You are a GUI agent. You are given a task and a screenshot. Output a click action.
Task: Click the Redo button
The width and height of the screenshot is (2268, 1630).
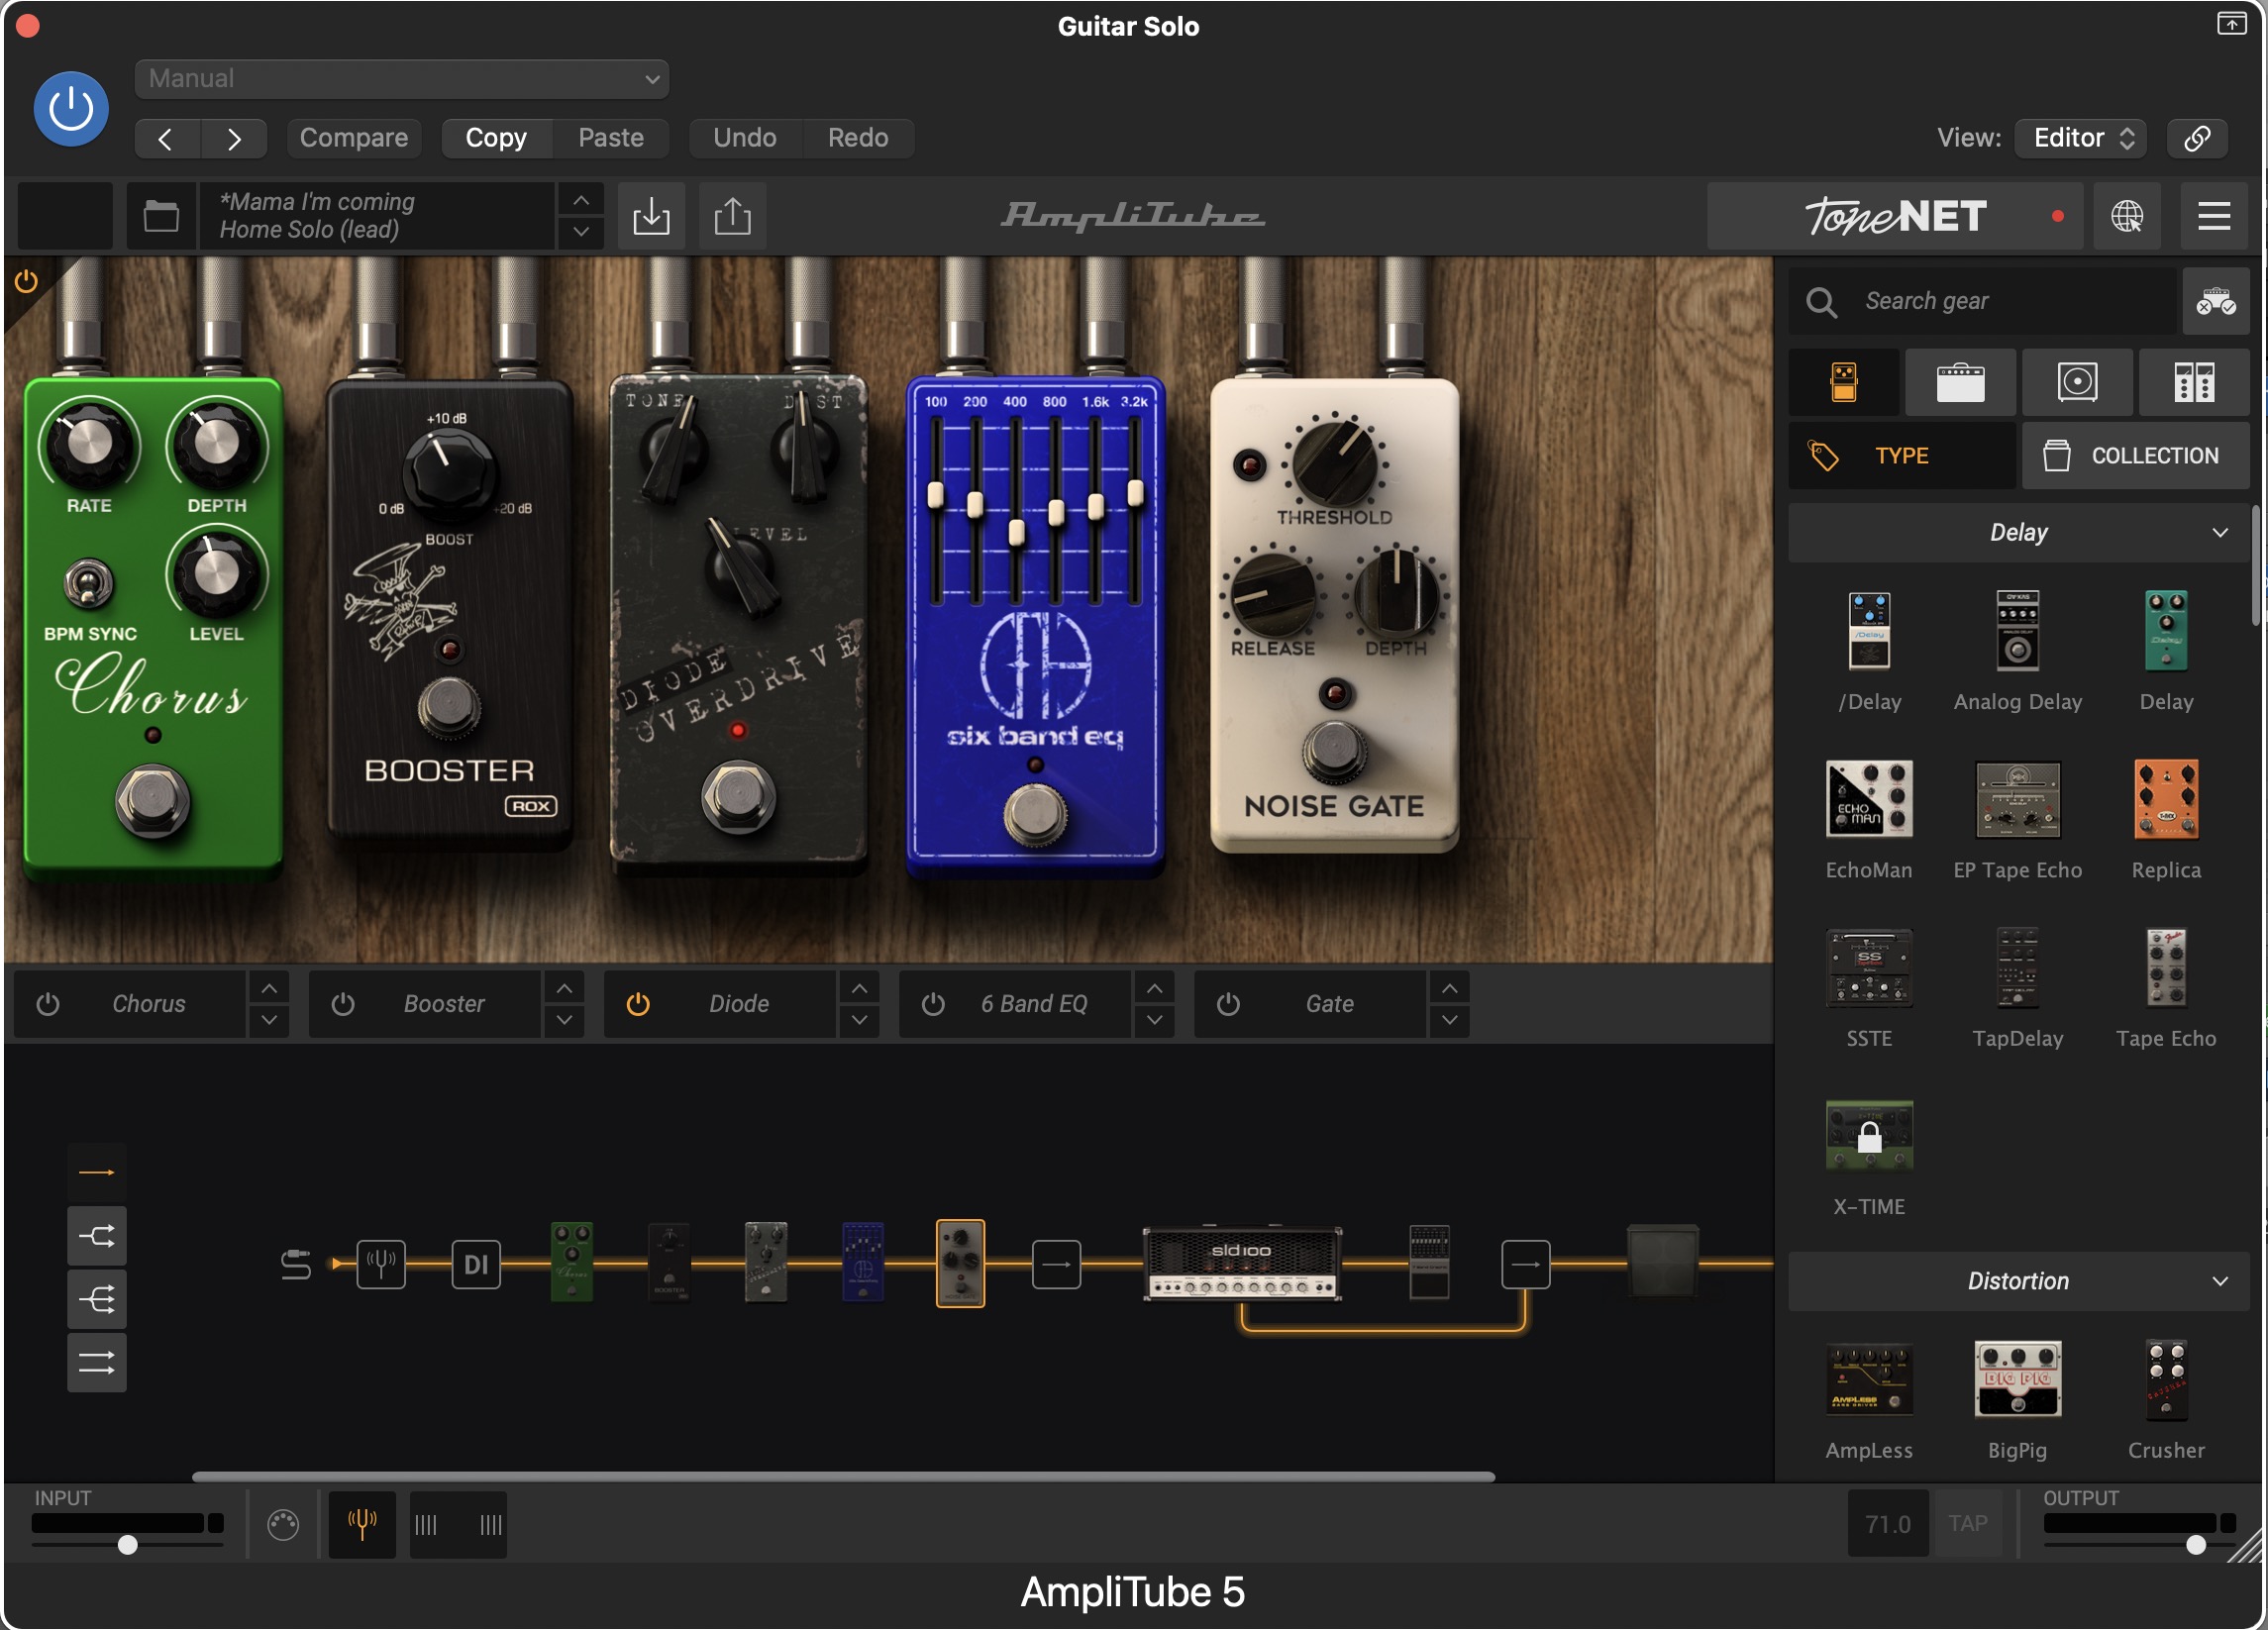pos(858,138)
